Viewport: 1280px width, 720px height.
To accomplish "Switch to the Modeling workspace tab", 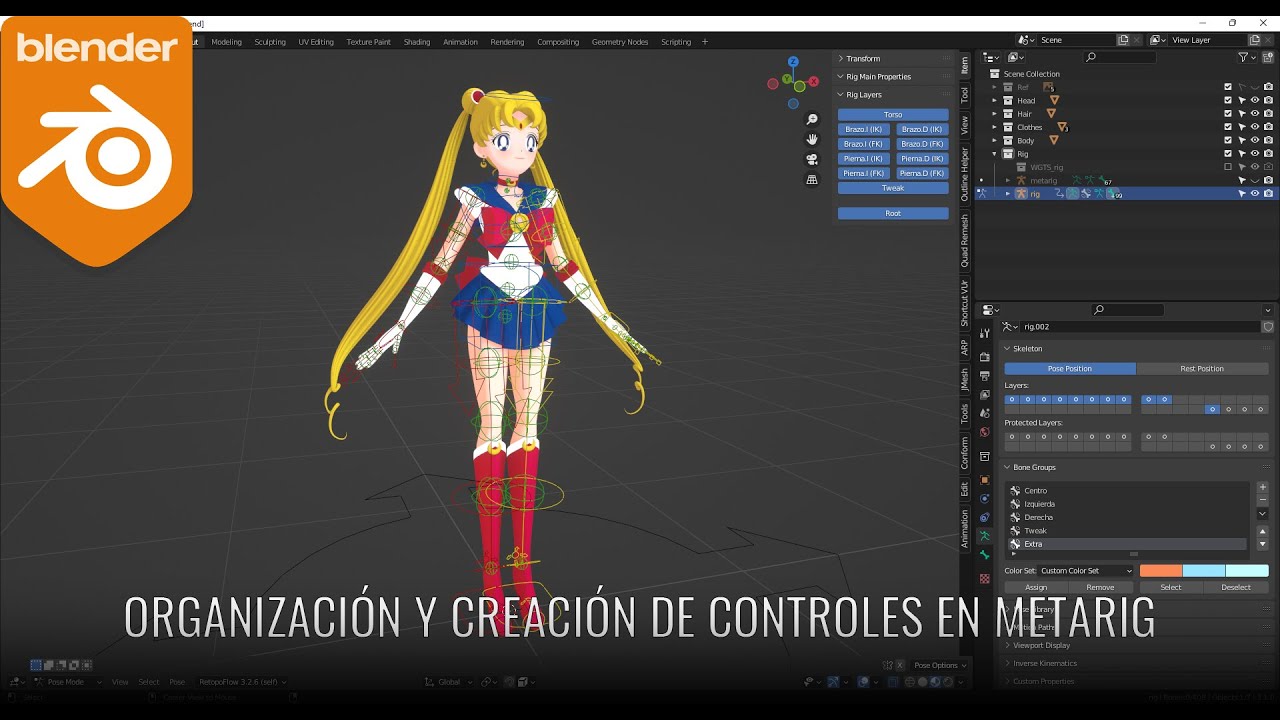I will [226, 42].
